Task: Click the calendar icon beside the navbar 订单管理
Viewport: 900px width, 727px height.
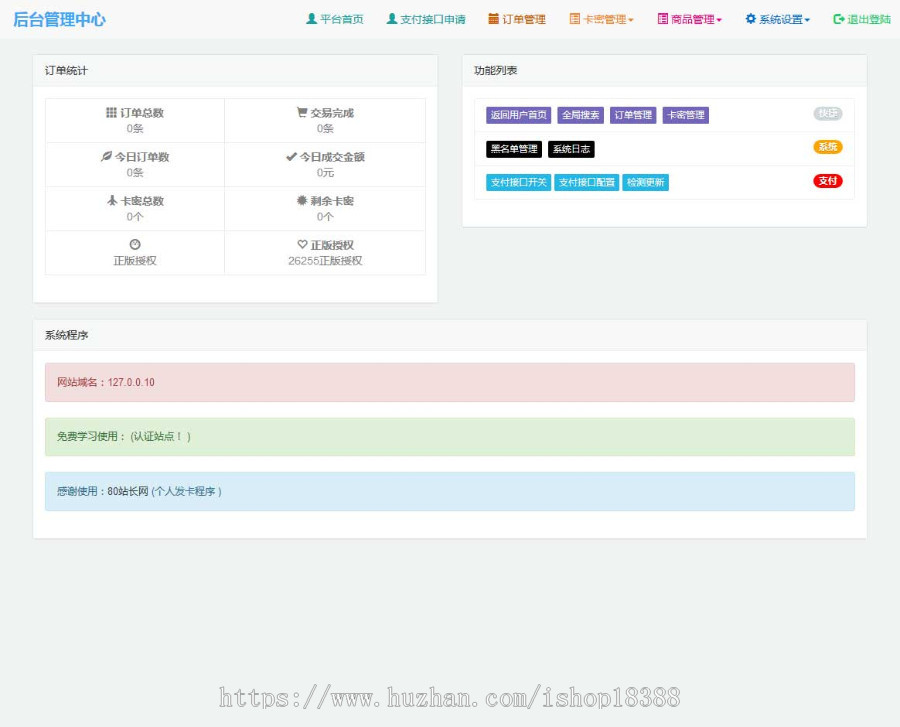Action: click(x=494, y=19)
